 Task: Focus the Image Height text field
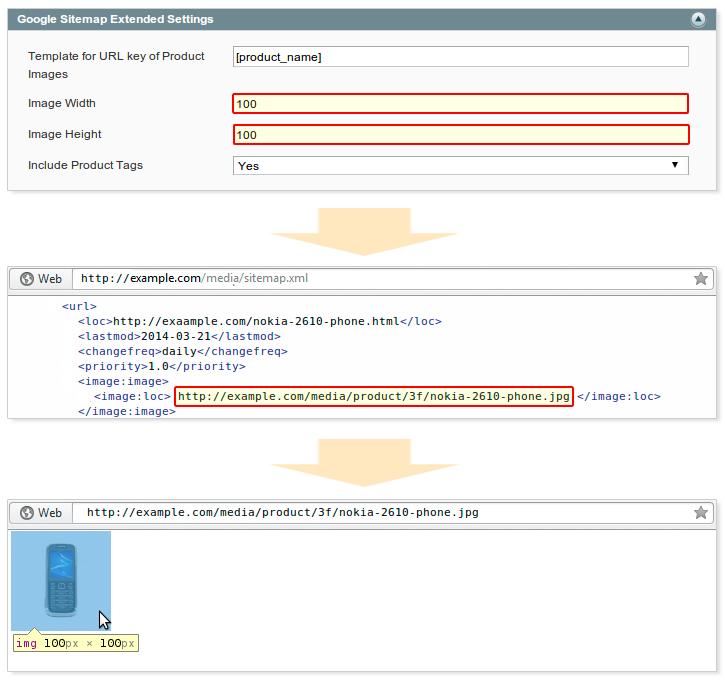coord(460,135)
